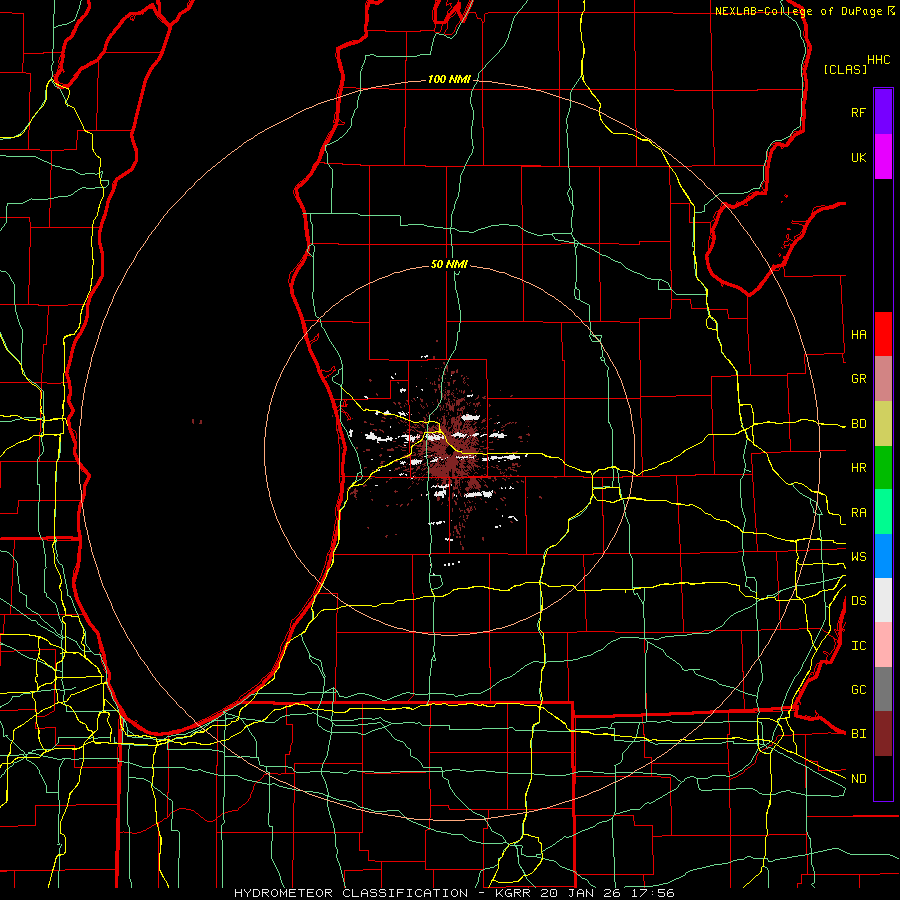Viewport: 900px width, 900px height.
Task: Click the 17:56 timestamp text
Action: pos(653,893)
